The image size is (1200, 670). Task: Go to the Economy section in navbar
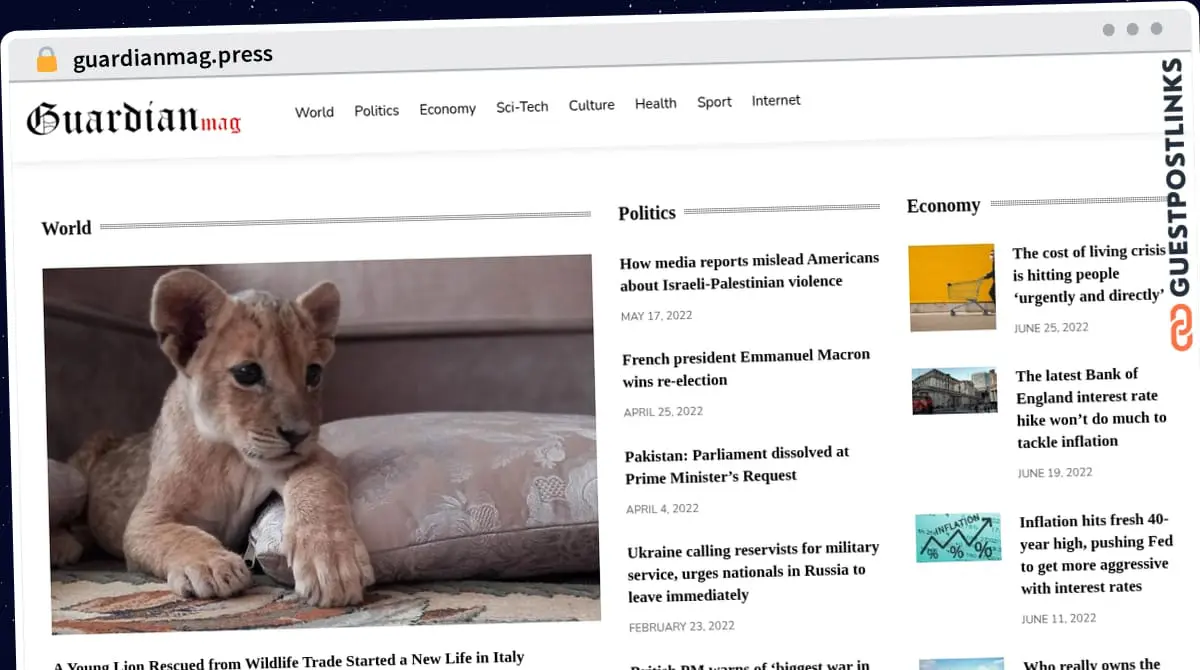point(447,109)
